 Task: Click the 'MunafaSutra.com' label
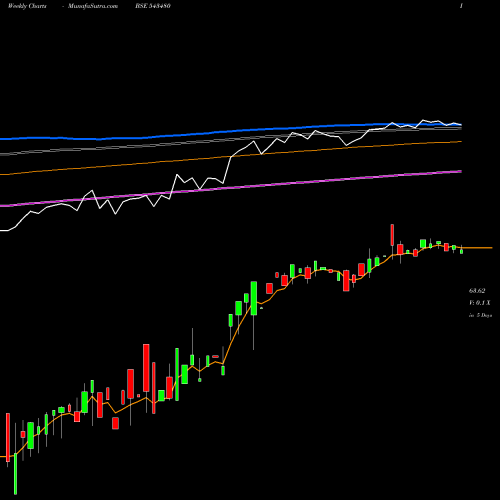(93, 6)
